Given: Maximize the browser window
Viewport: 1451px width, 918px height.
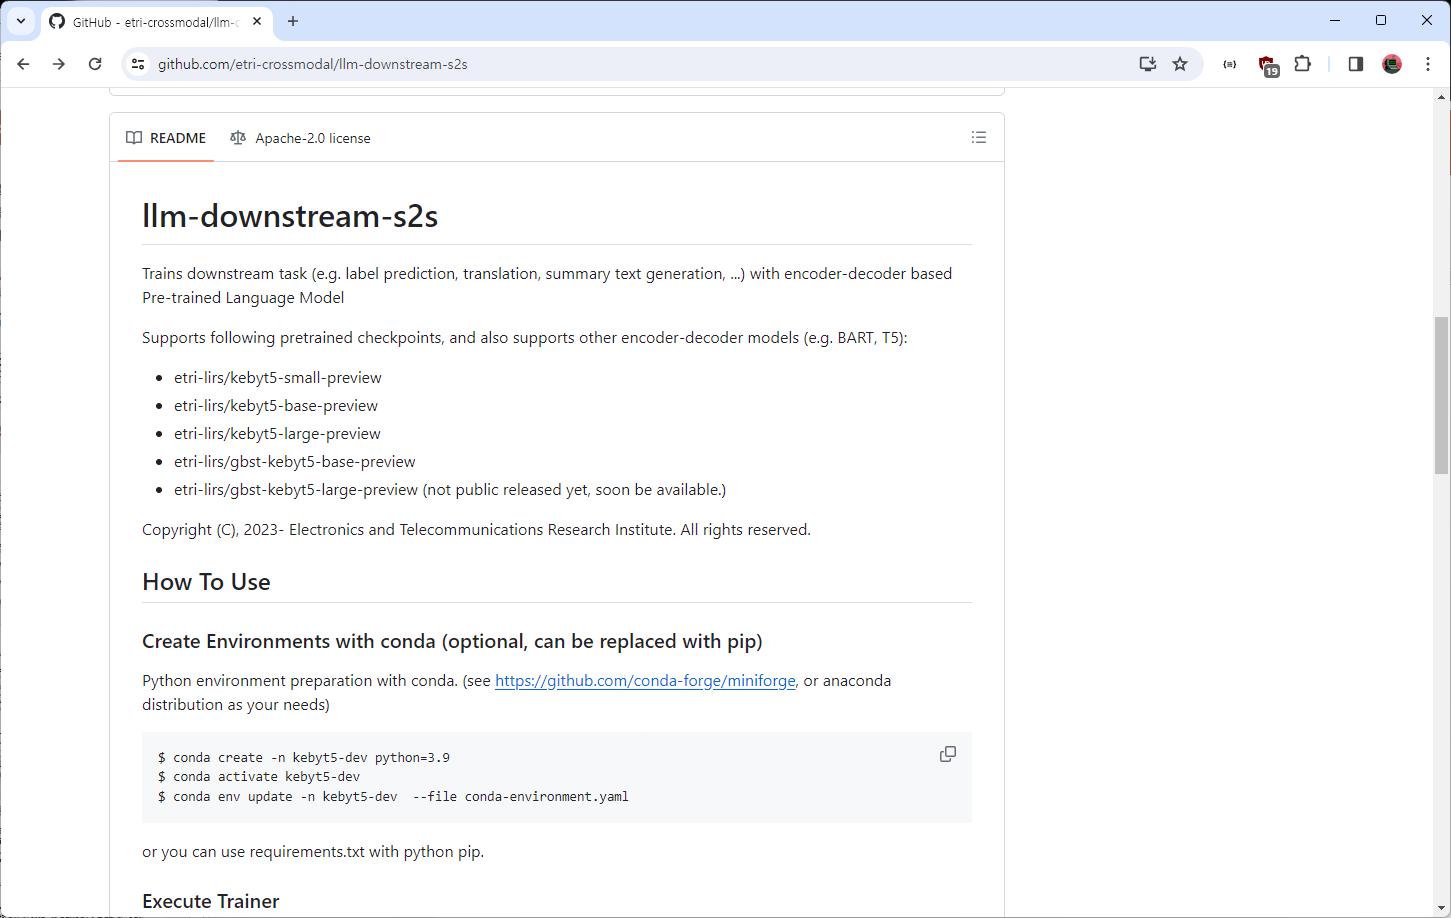Looking at the screenshot, I should [x=1381, y=20].
